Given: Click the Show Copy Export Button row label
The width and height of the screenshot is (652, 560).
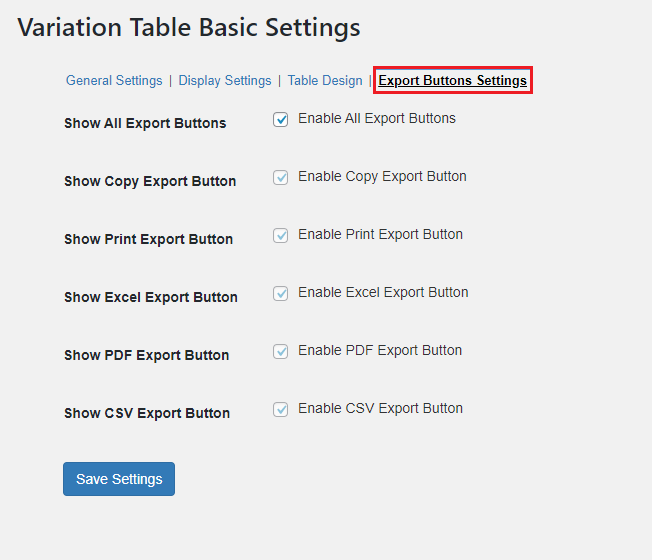Looking at the screenshot, I should [150, 182].
